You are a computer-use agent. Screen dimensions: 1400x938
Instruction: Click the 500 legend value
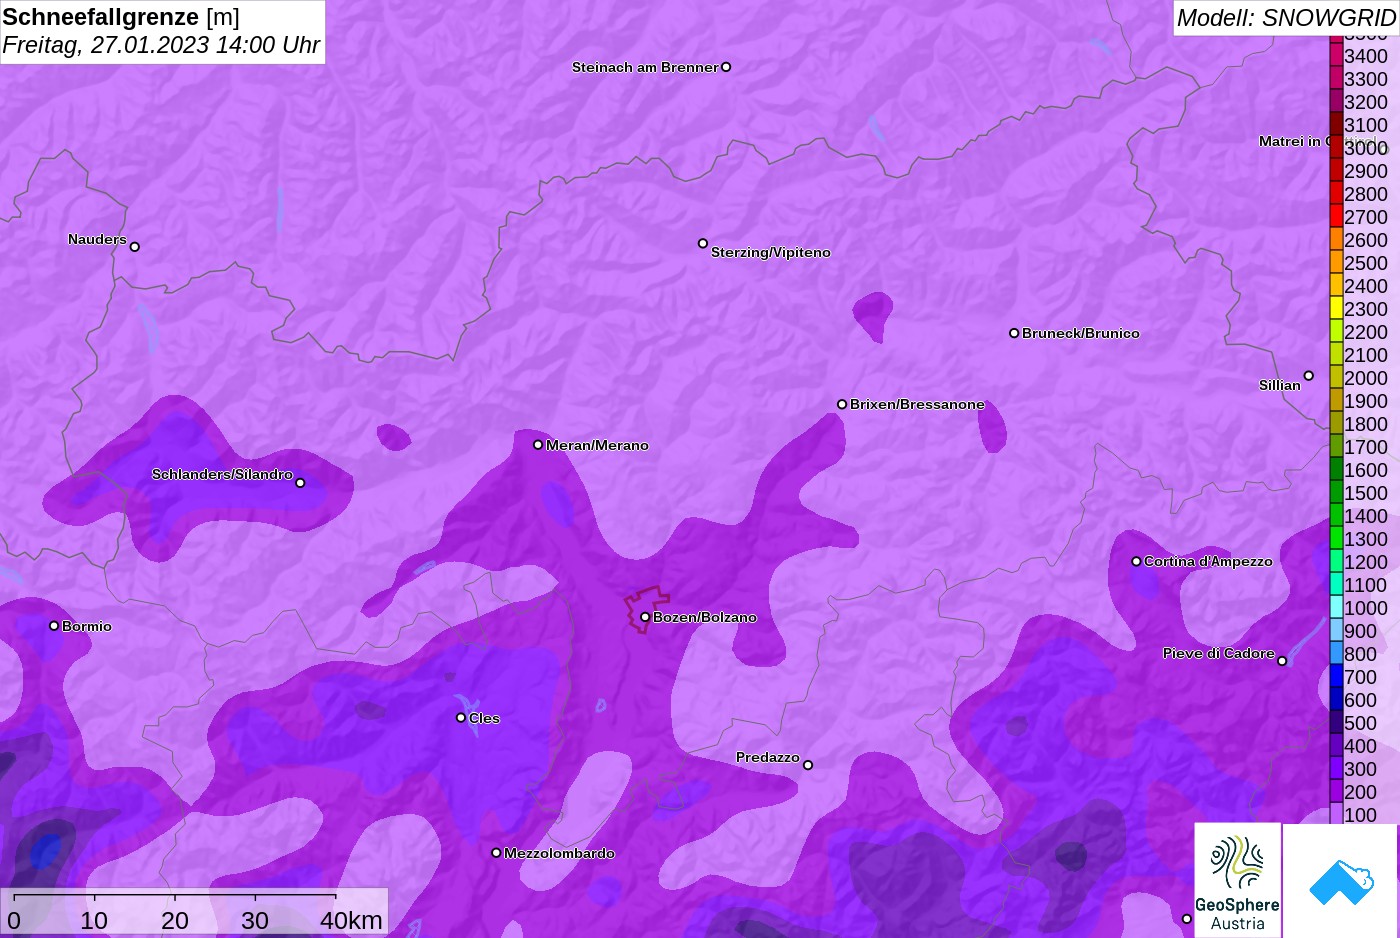pos(1361,723)
